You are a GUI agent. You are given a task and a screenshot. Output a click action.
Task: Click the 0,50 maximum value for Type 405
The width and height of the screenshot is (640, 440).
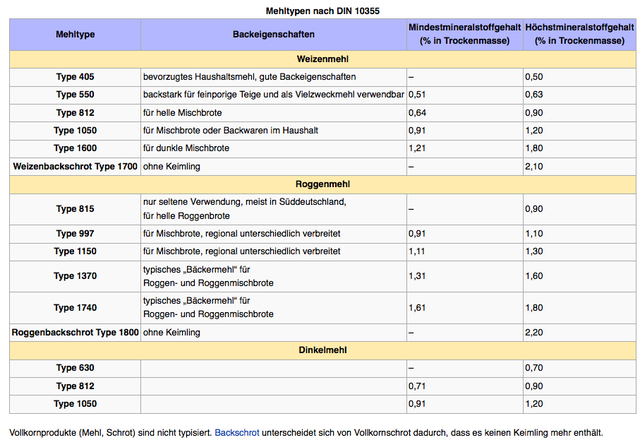point(534,77)
